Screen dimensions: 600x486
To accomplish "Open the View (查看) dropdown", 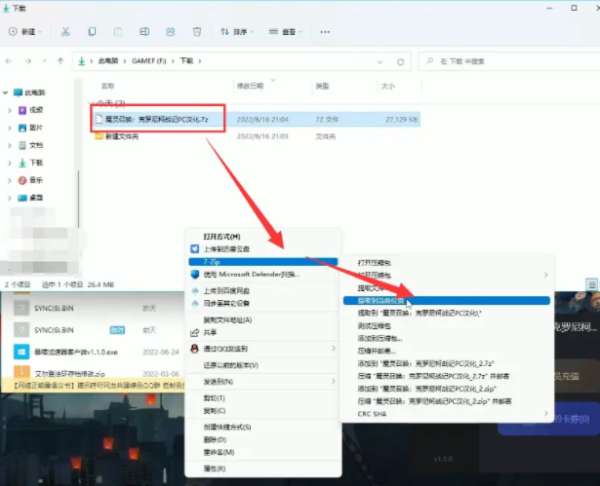I will (x=285, y=32).
